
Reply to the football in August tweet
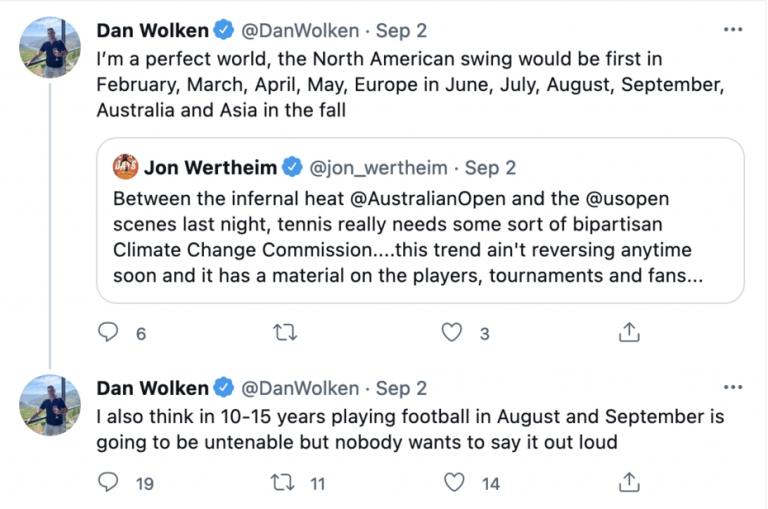tap(110, 483)
